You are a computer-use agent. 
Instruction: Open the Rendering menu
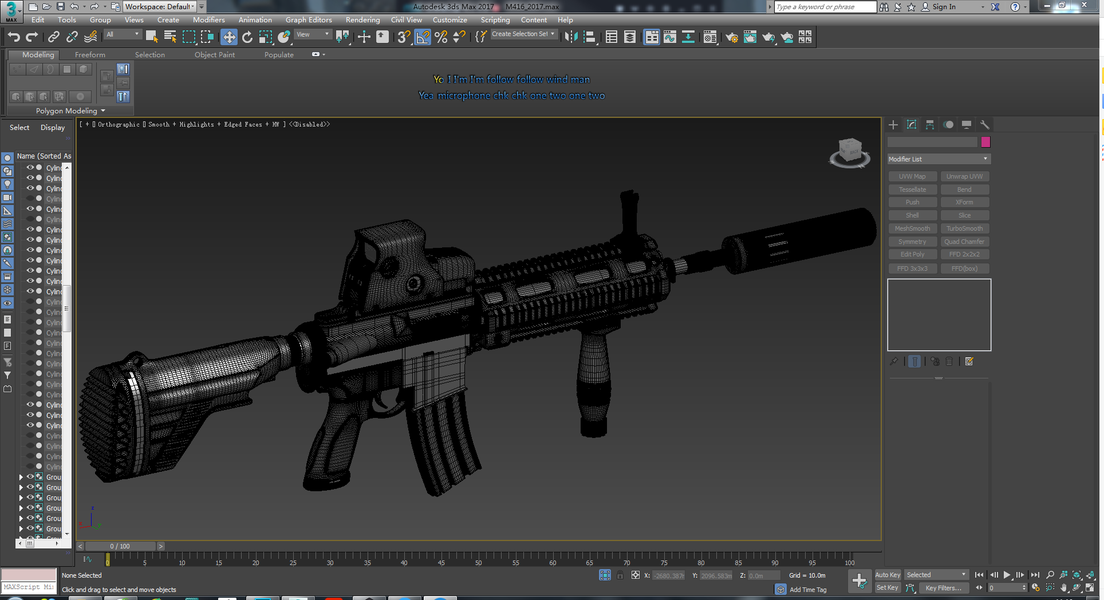(x=363, y=20)
